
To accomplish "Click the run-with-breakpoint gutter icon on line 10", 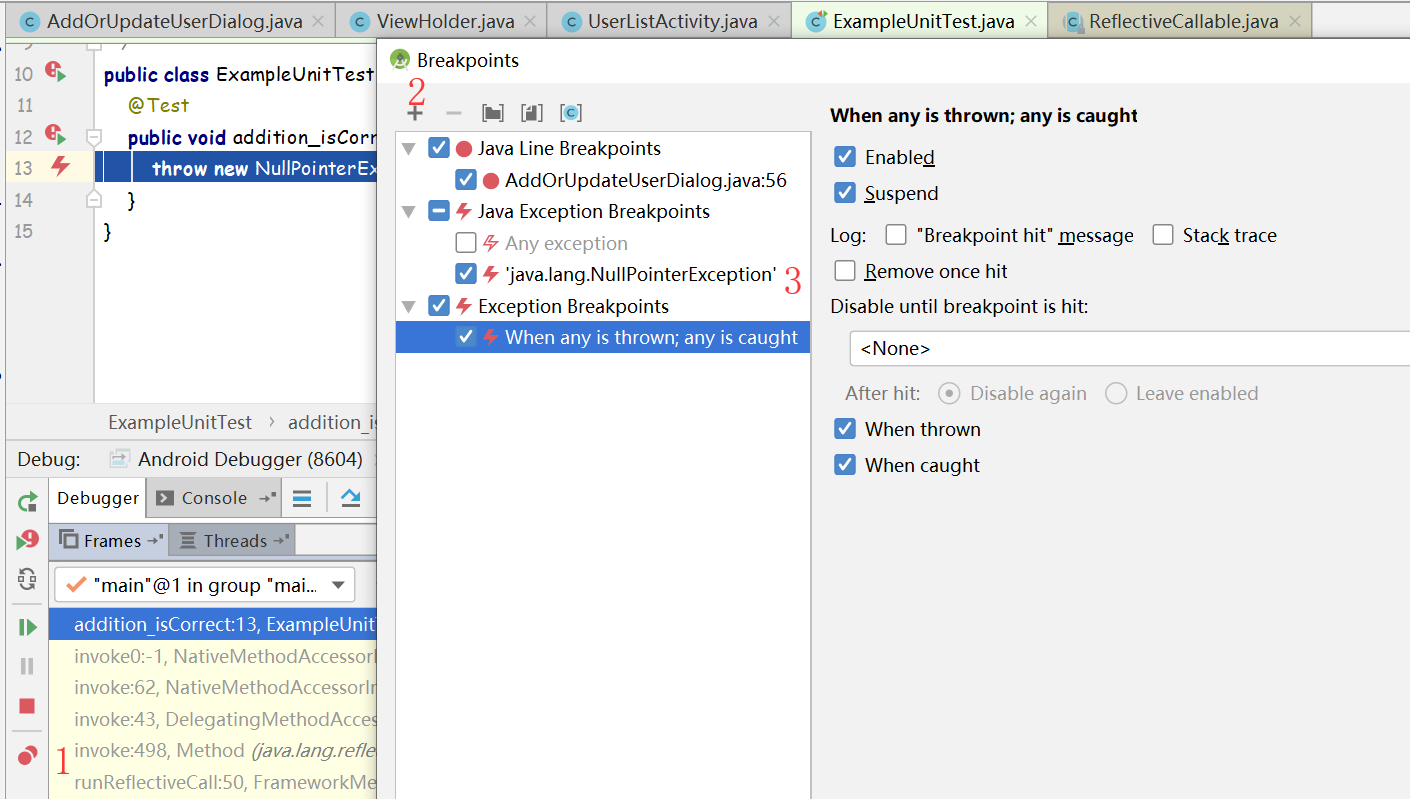I will tap(55, 72).
